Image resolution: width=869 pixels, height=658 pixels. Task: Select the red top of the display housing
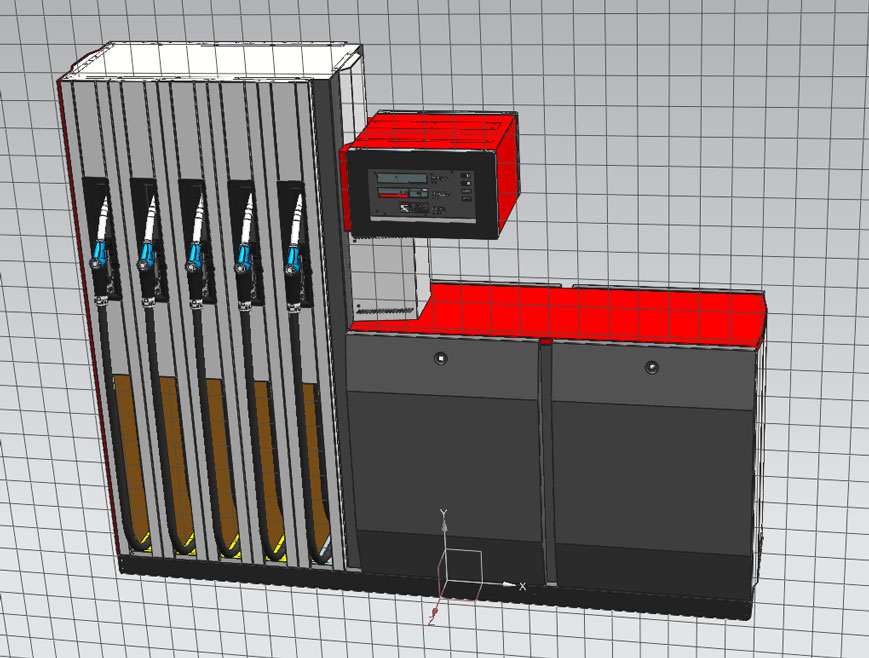click(x=430, y=130)
